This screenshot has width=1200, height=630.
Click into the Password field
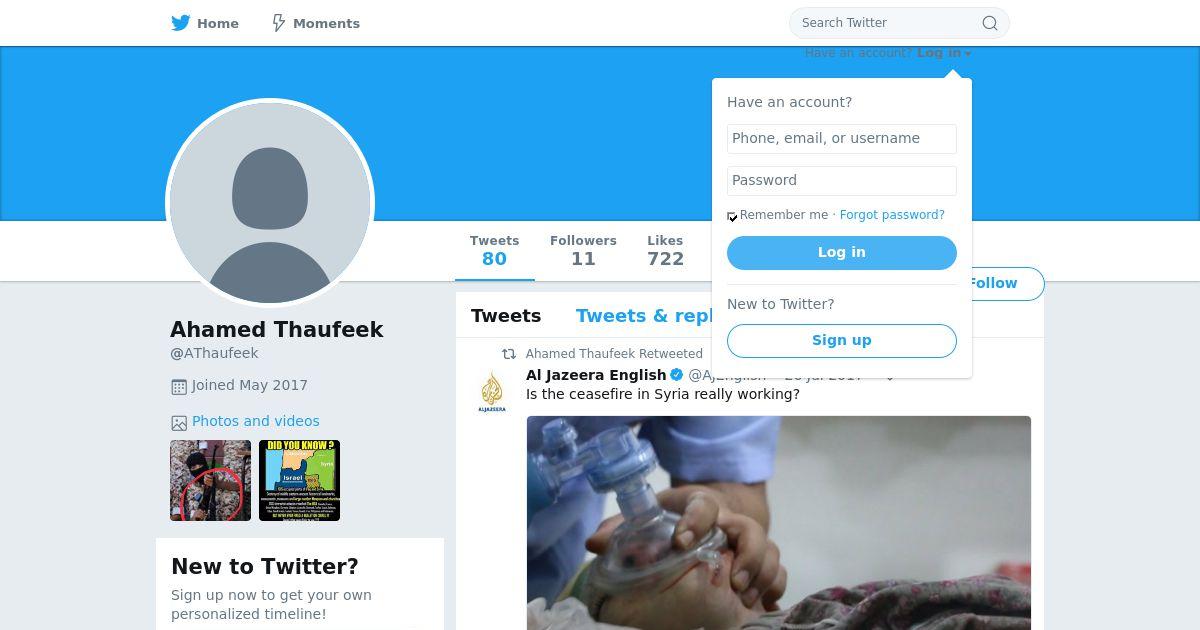[842, 181]
